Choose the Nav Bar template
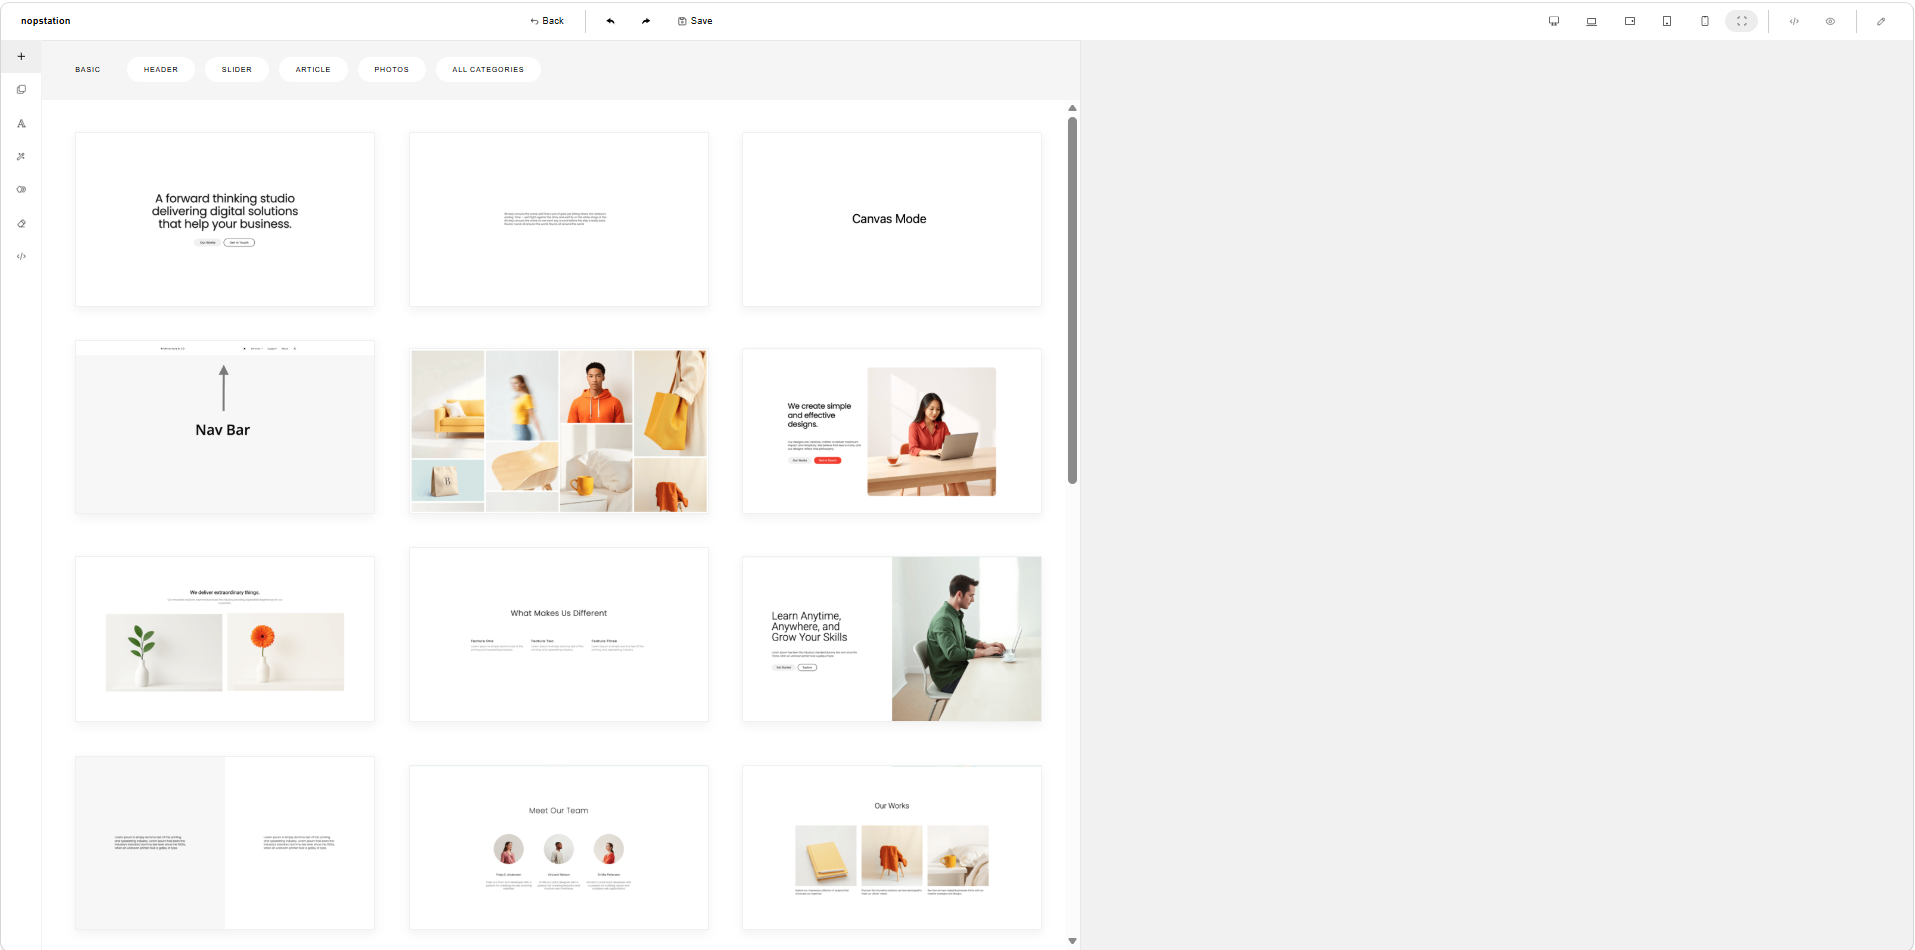The height and width of the screenshot is (950, 1915). click(x=225, y=427)
